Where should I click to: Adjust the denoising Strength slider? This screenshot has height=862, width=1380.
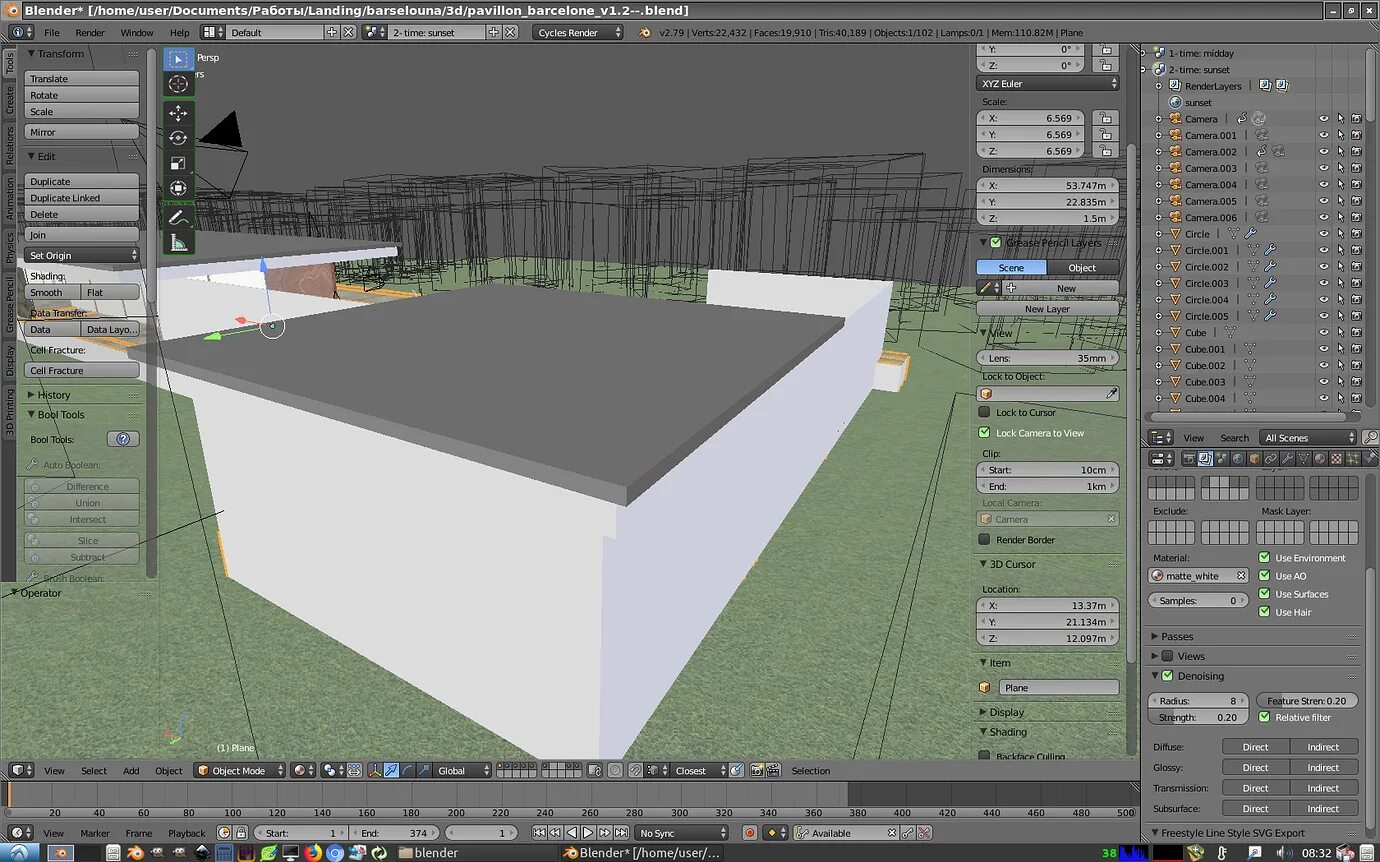1198,718
